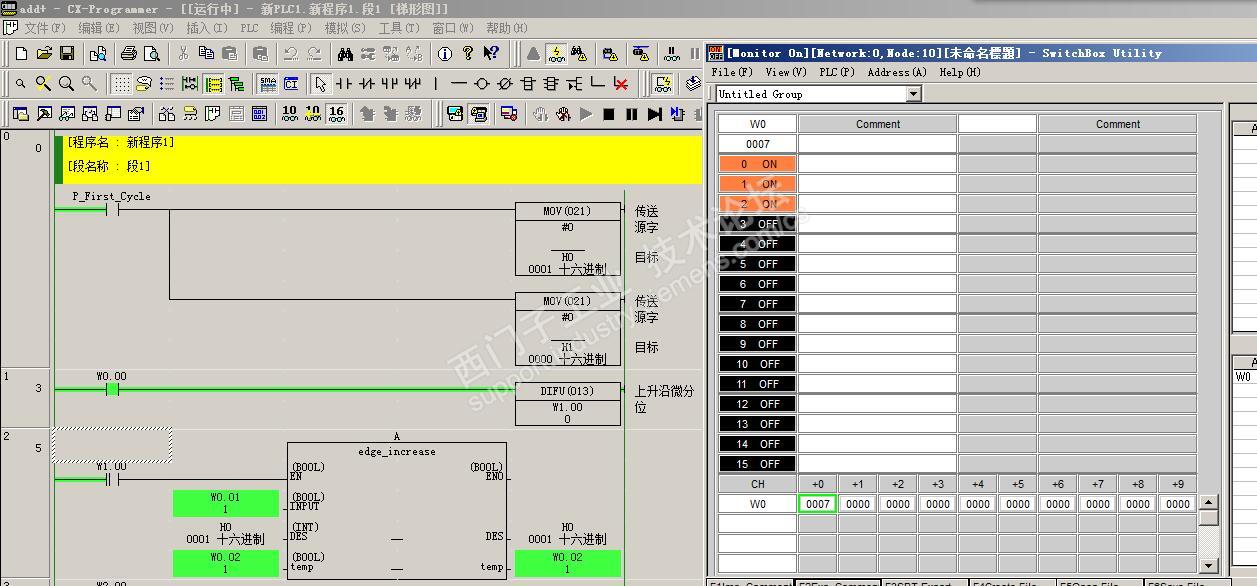Select edge_increase function block
This screenshot has width=1257, height=586.
tap(397, 510)
